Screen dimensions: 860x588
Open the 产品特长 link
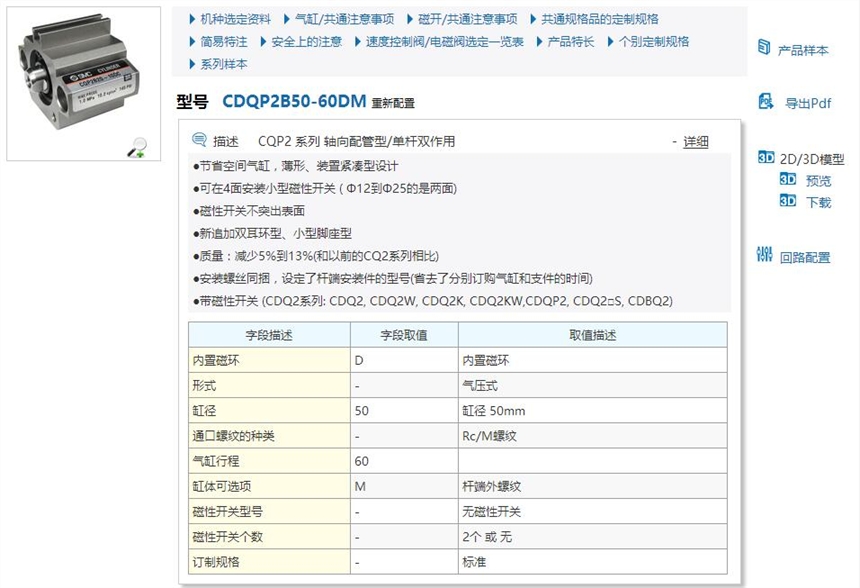pos(571,42)
